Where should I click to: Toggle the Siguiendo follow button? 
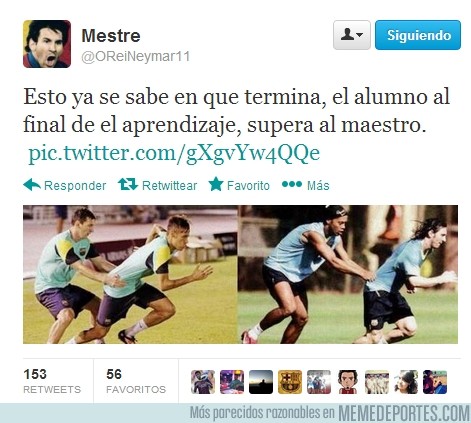click(418, 35)
